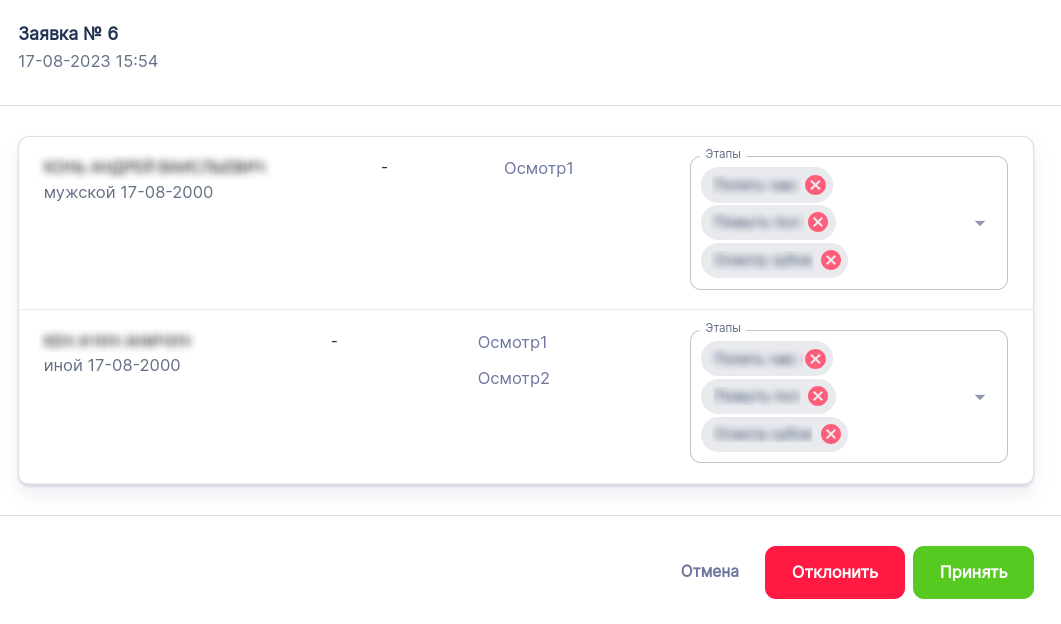1061x624 pixels.
Task: Expand the Этапы dropdown arrow for the иной patient
Action: 980,397
